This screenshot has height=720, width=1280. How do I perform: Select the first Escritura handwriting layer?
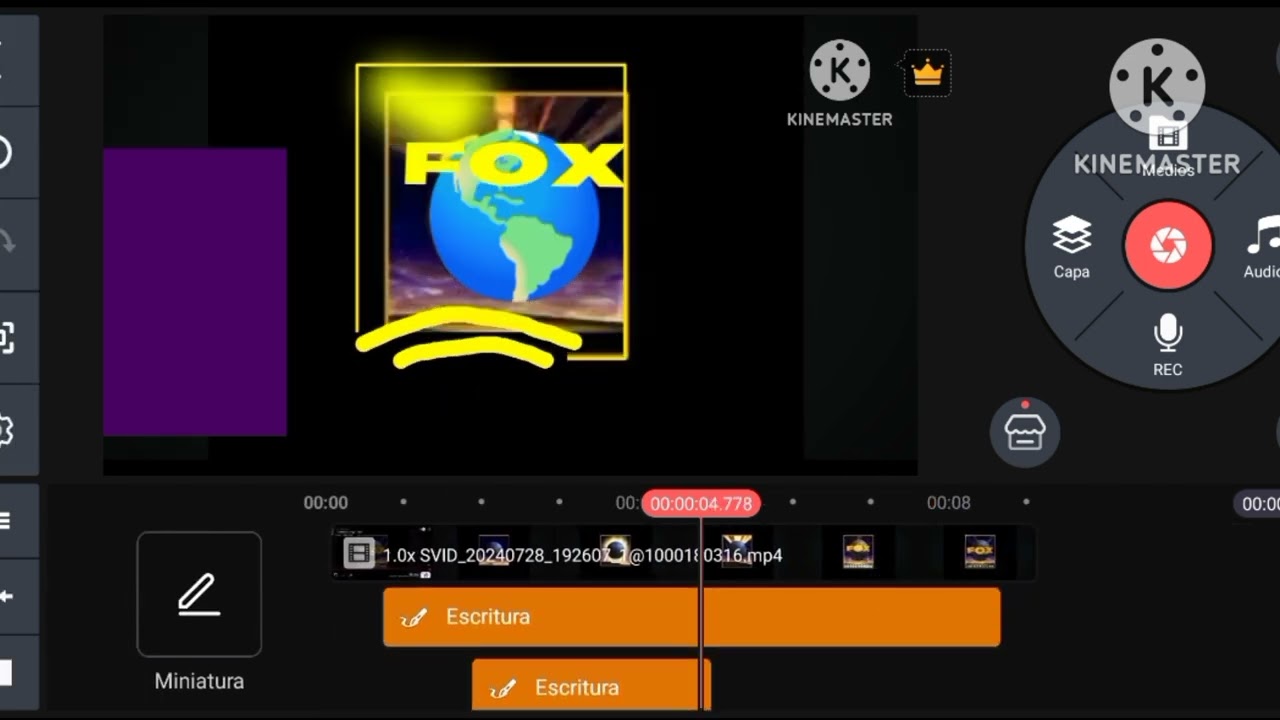(692, 617)
